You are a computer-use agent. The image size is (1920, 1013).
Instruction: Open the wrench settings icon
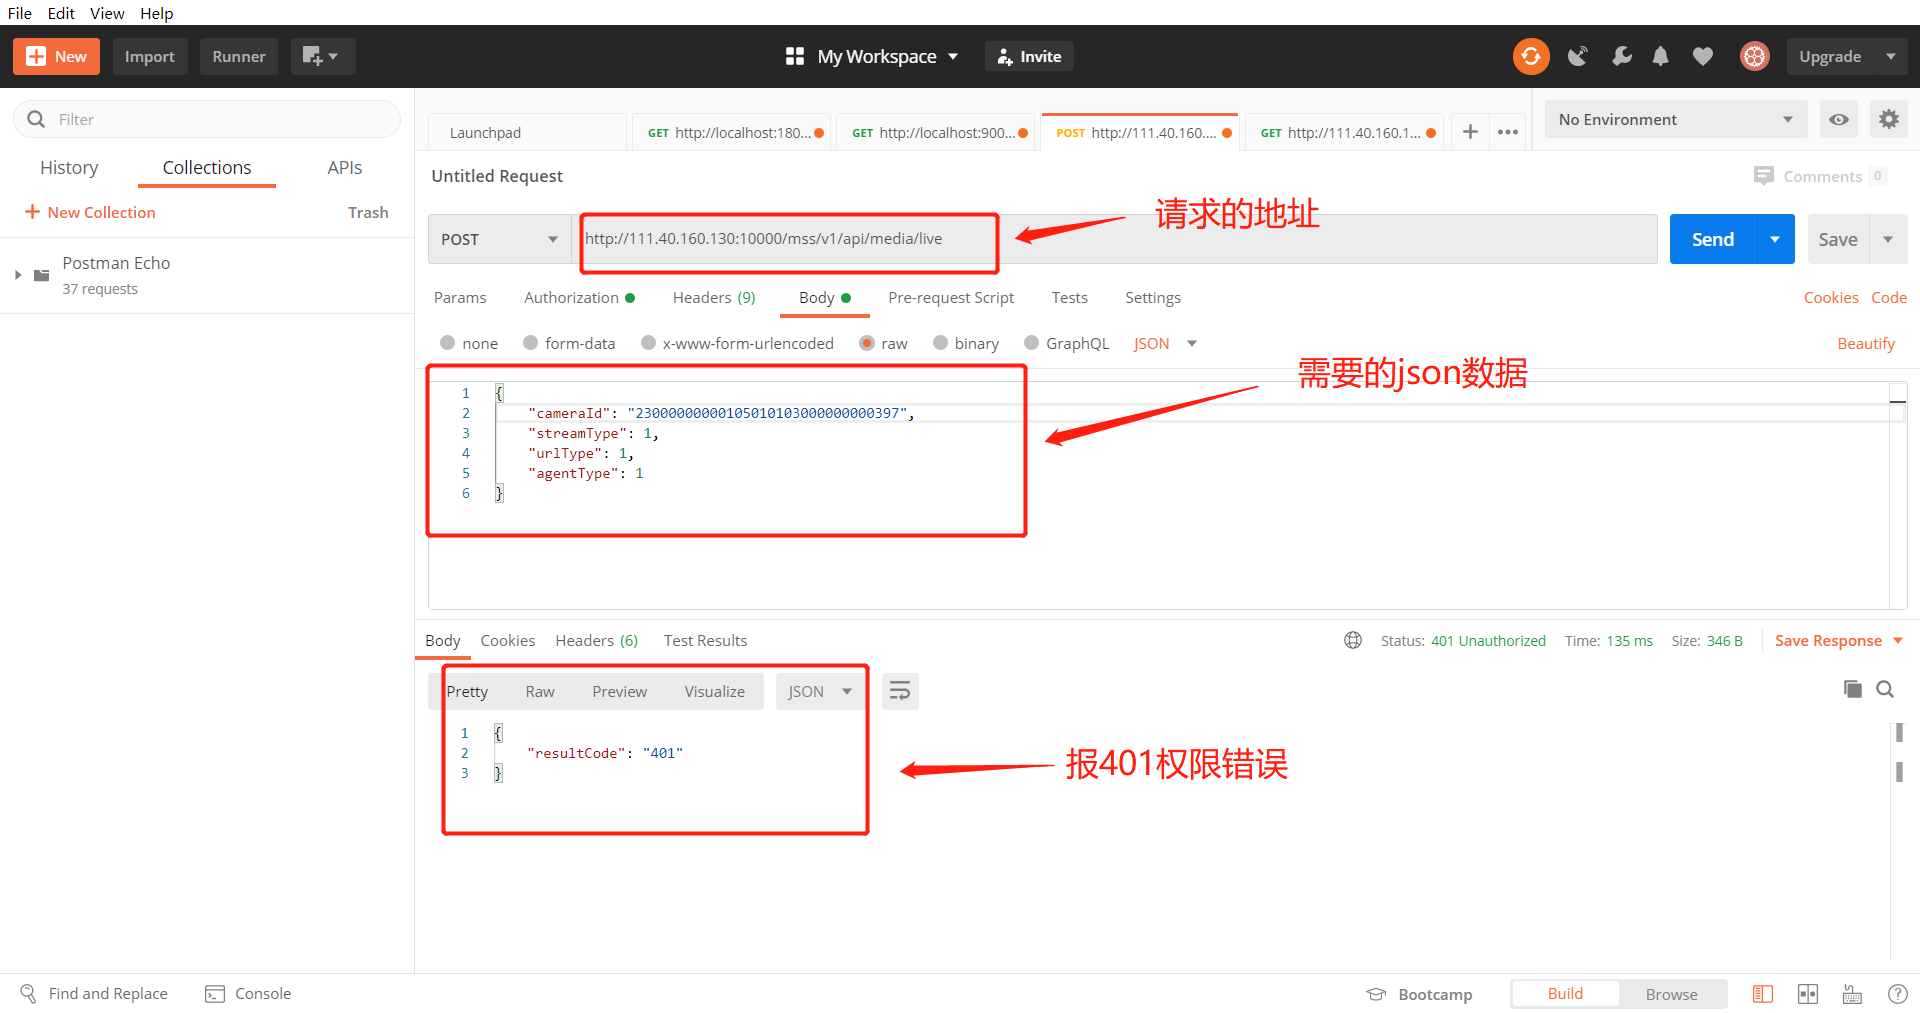(x=1621, y=57)
